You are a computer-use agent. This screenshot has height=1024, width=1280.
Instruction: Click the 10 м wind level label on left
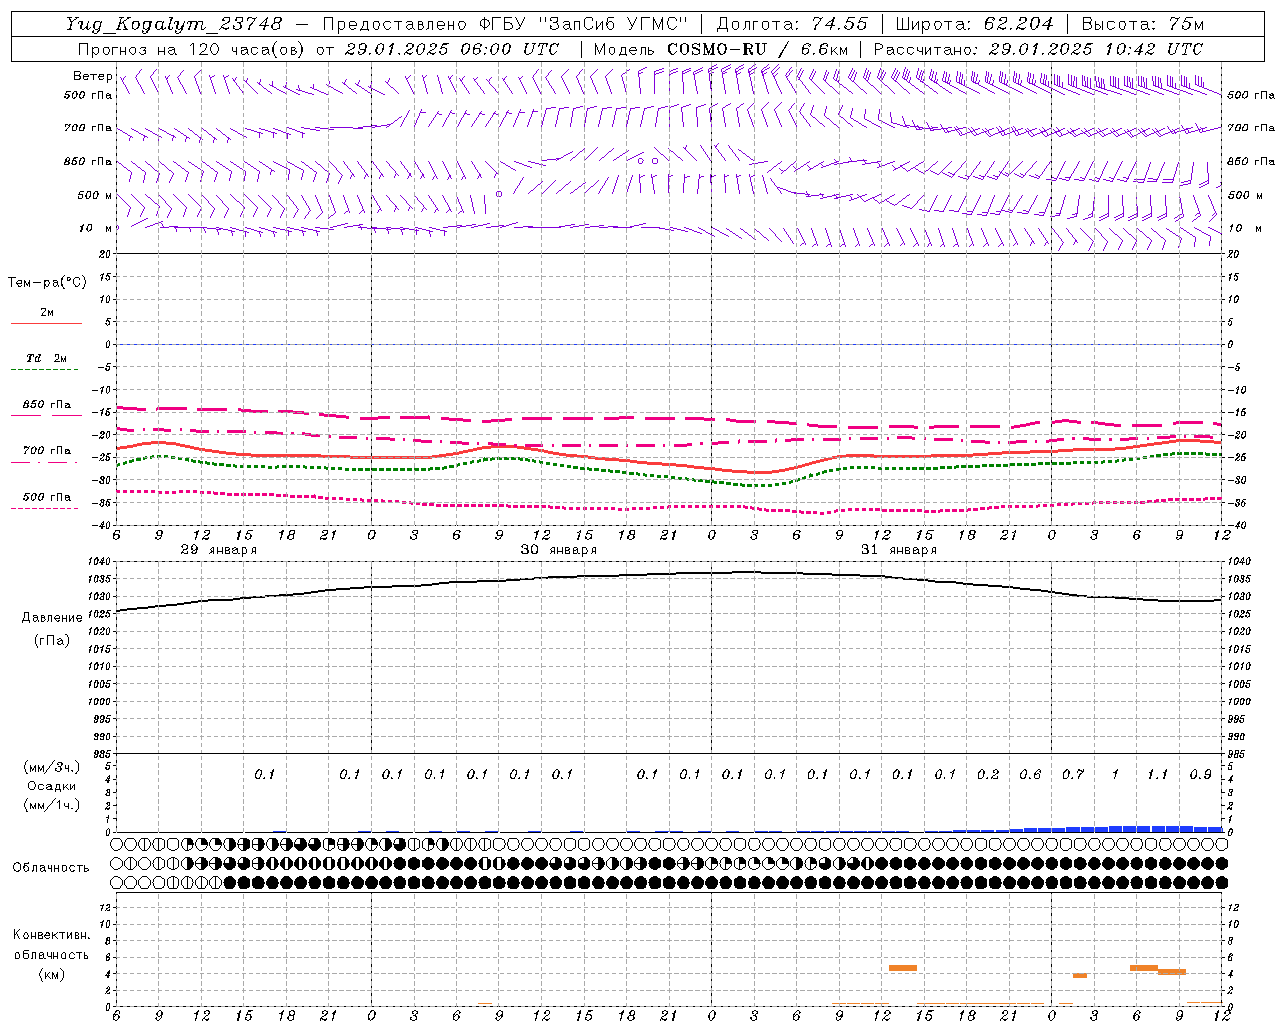click(x=96, y=228)
